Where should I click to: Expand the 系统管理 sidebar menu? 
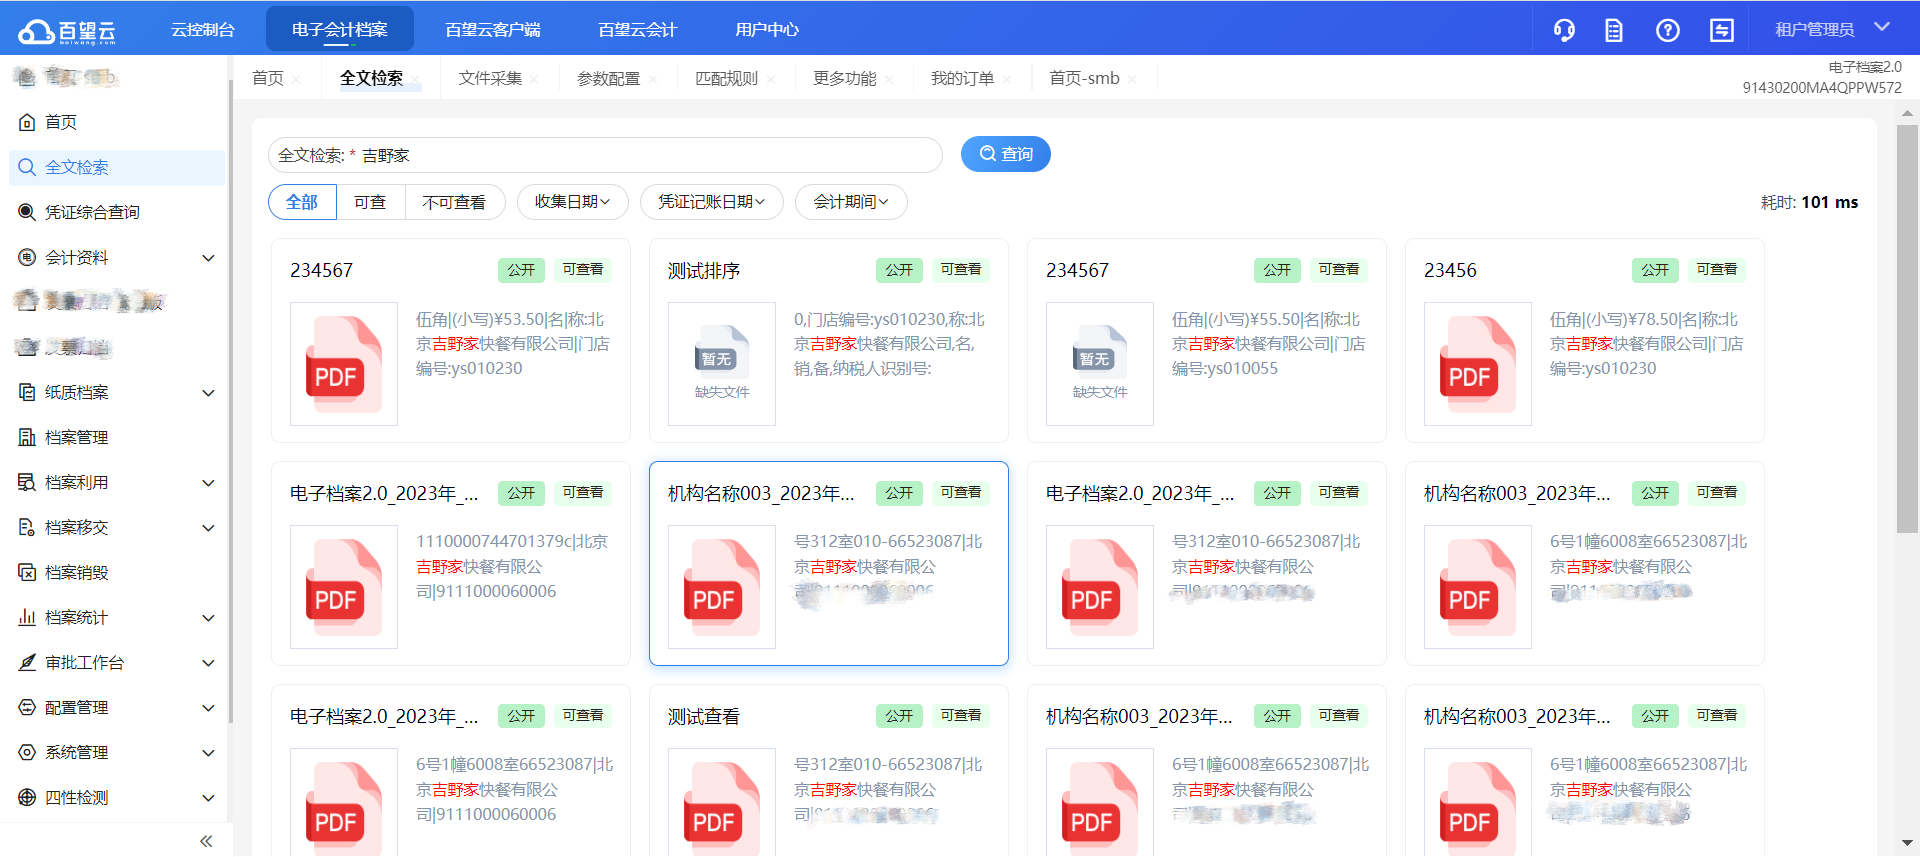pyautogui.click(x=208, y=753)
